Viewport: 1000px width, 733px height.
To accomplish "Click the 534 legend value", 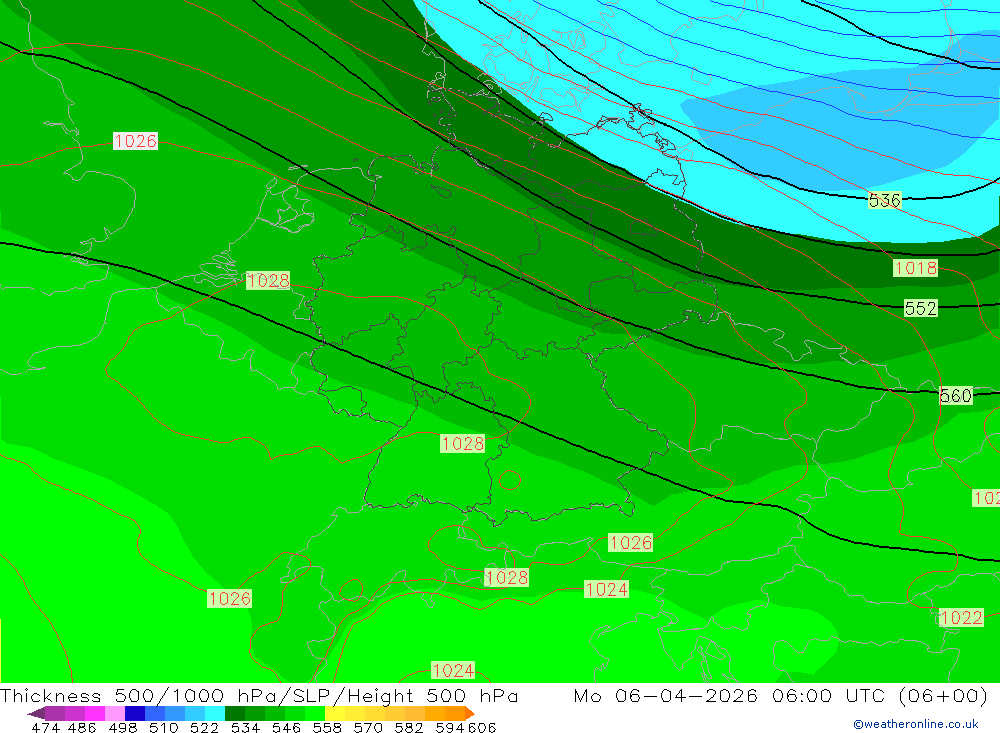I will click(x=246, y=728).
